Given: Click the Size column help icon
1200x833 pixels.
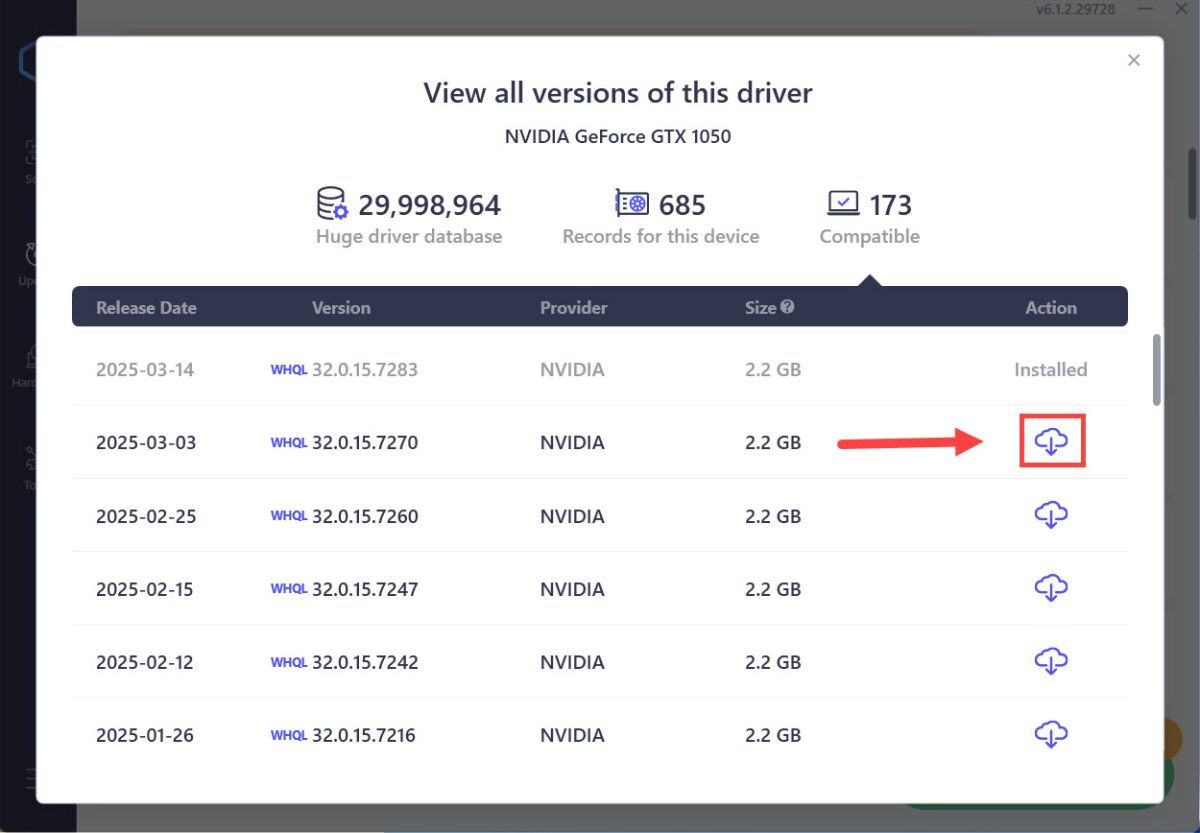Looking at the screenshot, I should [x=788, y=307].
